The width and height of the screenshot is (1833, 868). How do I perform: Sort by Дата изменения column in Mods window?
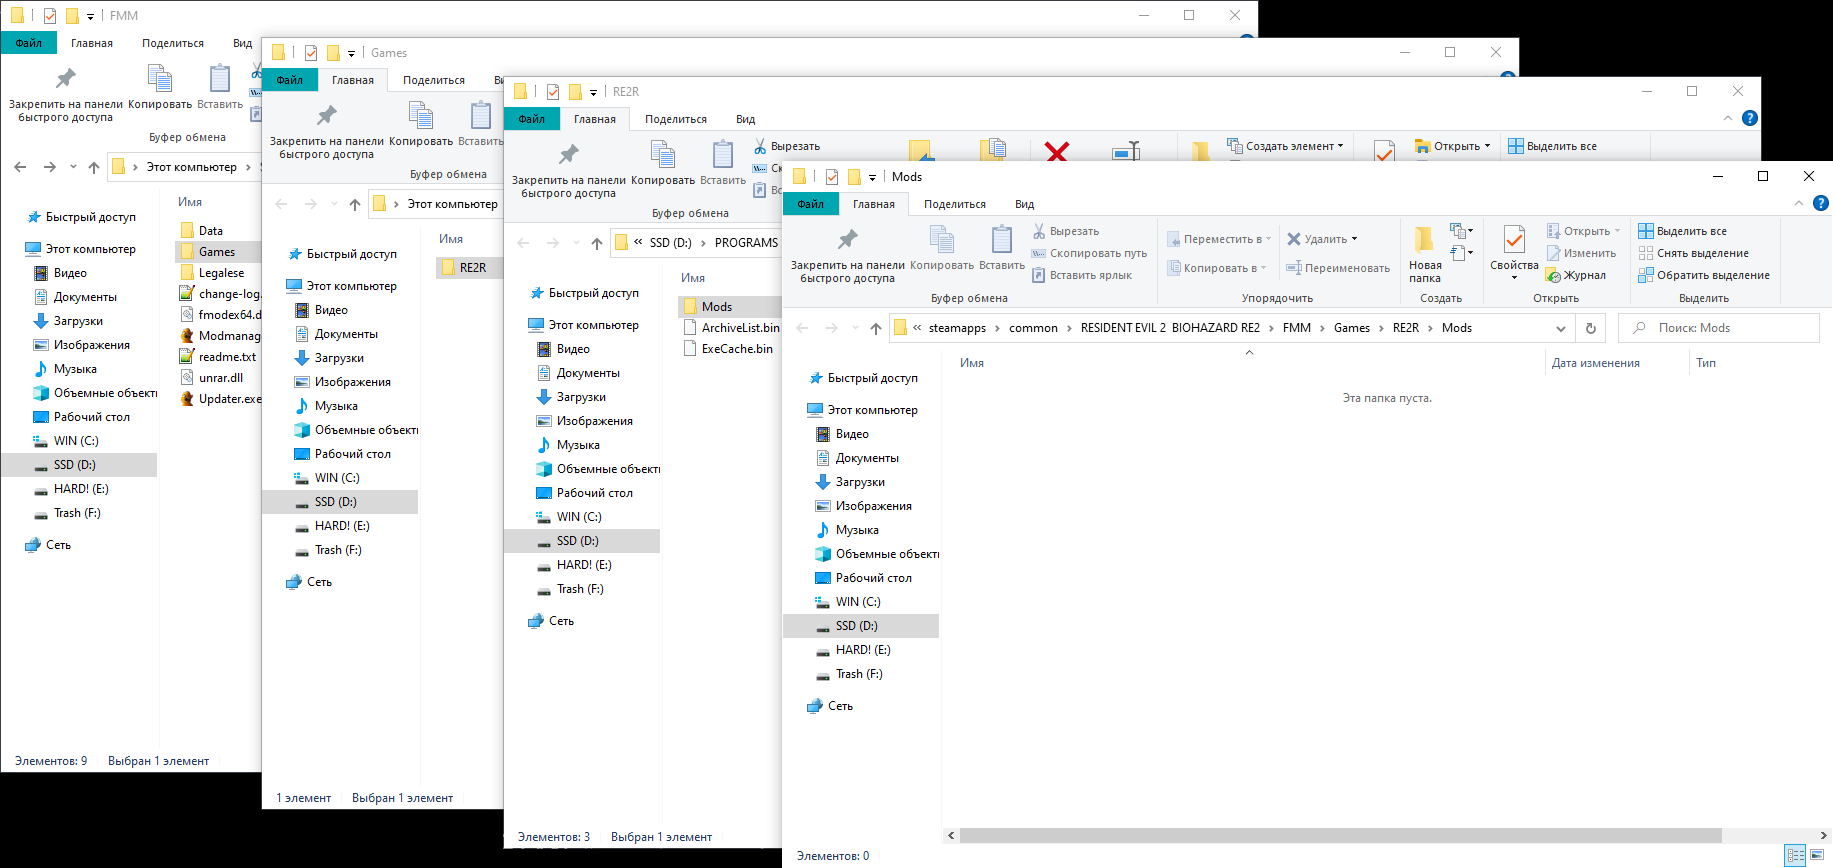pyautogui.click(x=1596, y=363)
